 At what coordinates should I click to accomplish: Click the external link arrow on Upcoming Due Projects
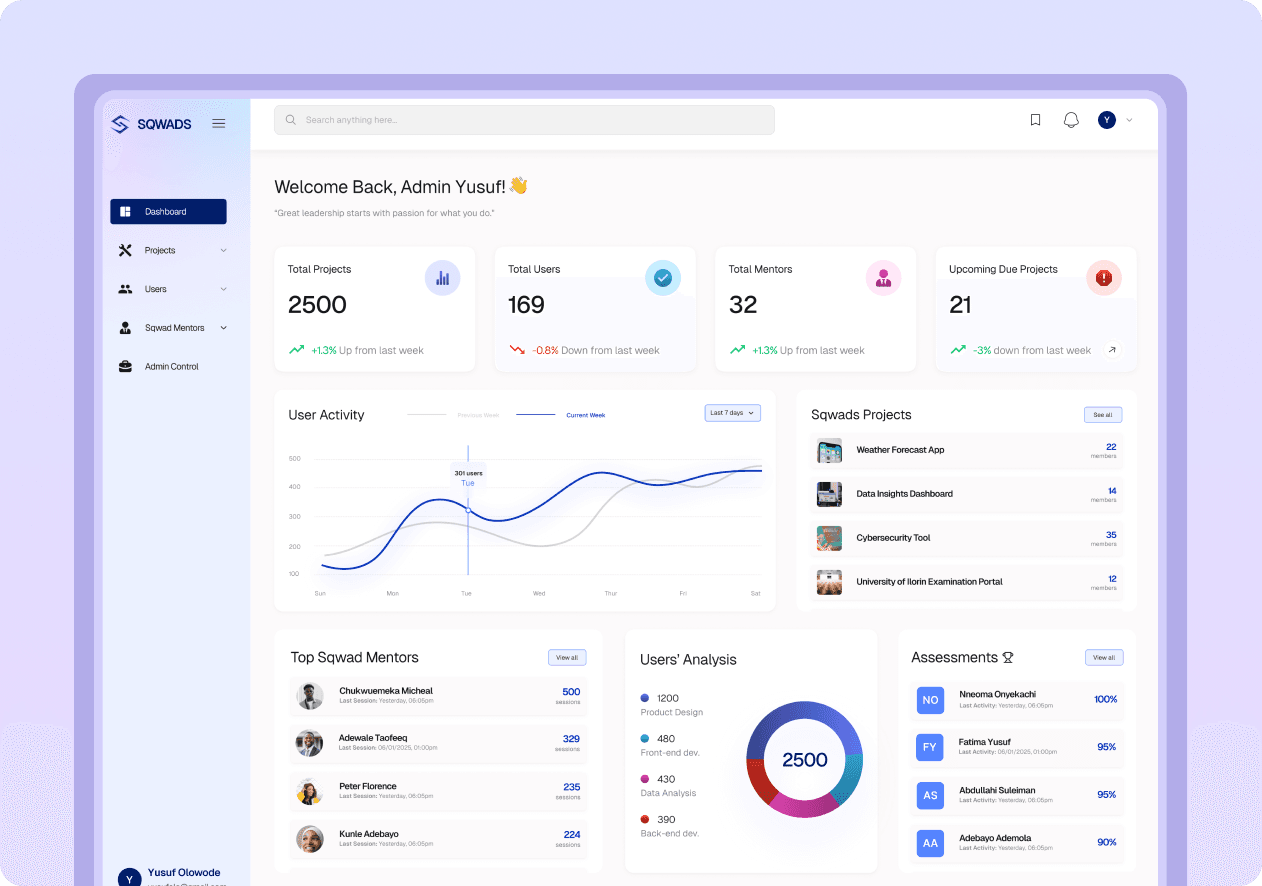point(1110,350)
